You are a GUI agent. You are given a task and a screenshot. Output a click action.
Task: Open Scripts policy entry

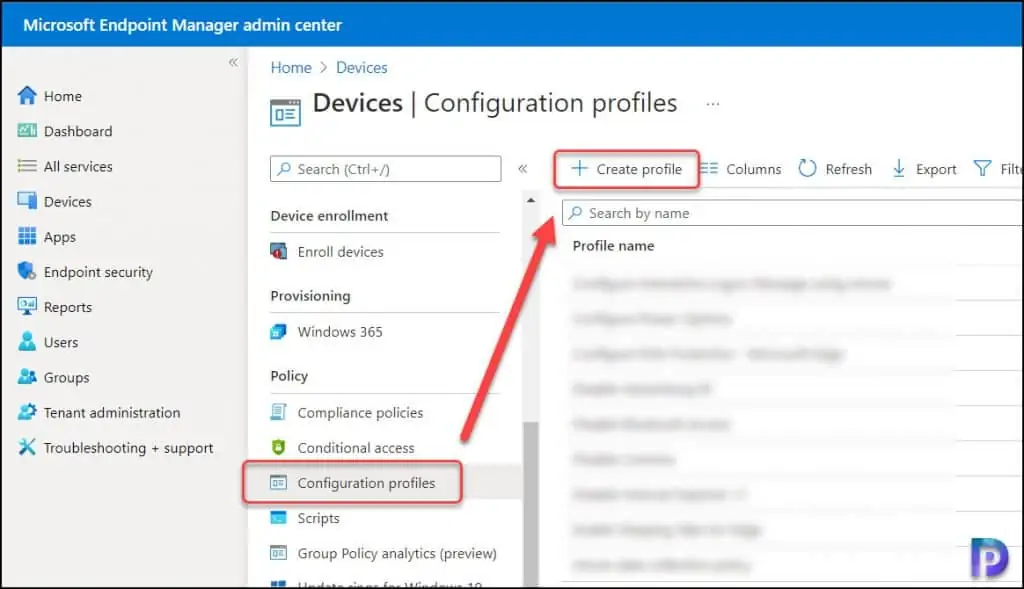(x=318, y=518)
